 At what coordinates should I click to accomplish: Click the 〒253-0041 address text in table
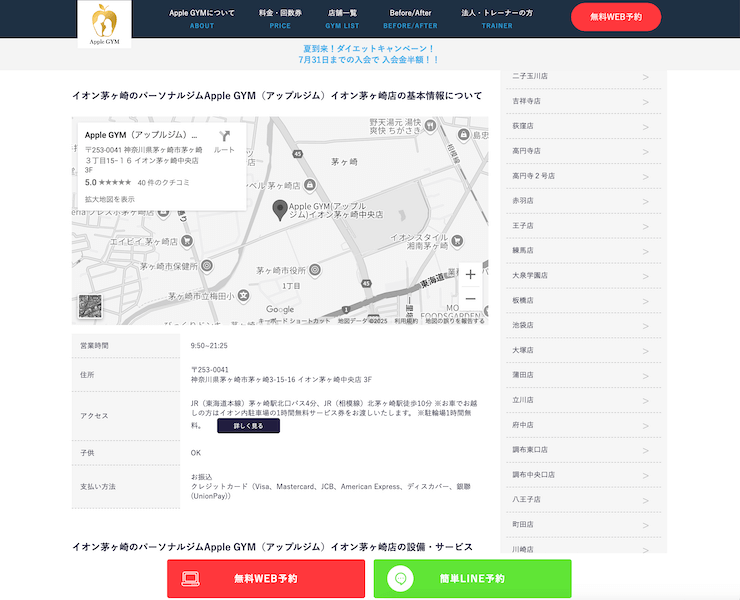point(210,370)
